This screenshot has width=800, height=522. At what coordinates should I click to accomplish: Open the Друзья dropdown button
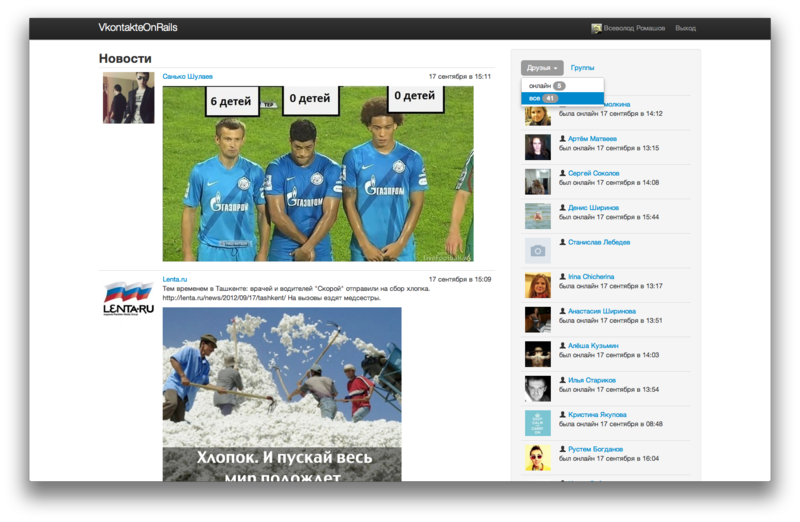[542, 67]
